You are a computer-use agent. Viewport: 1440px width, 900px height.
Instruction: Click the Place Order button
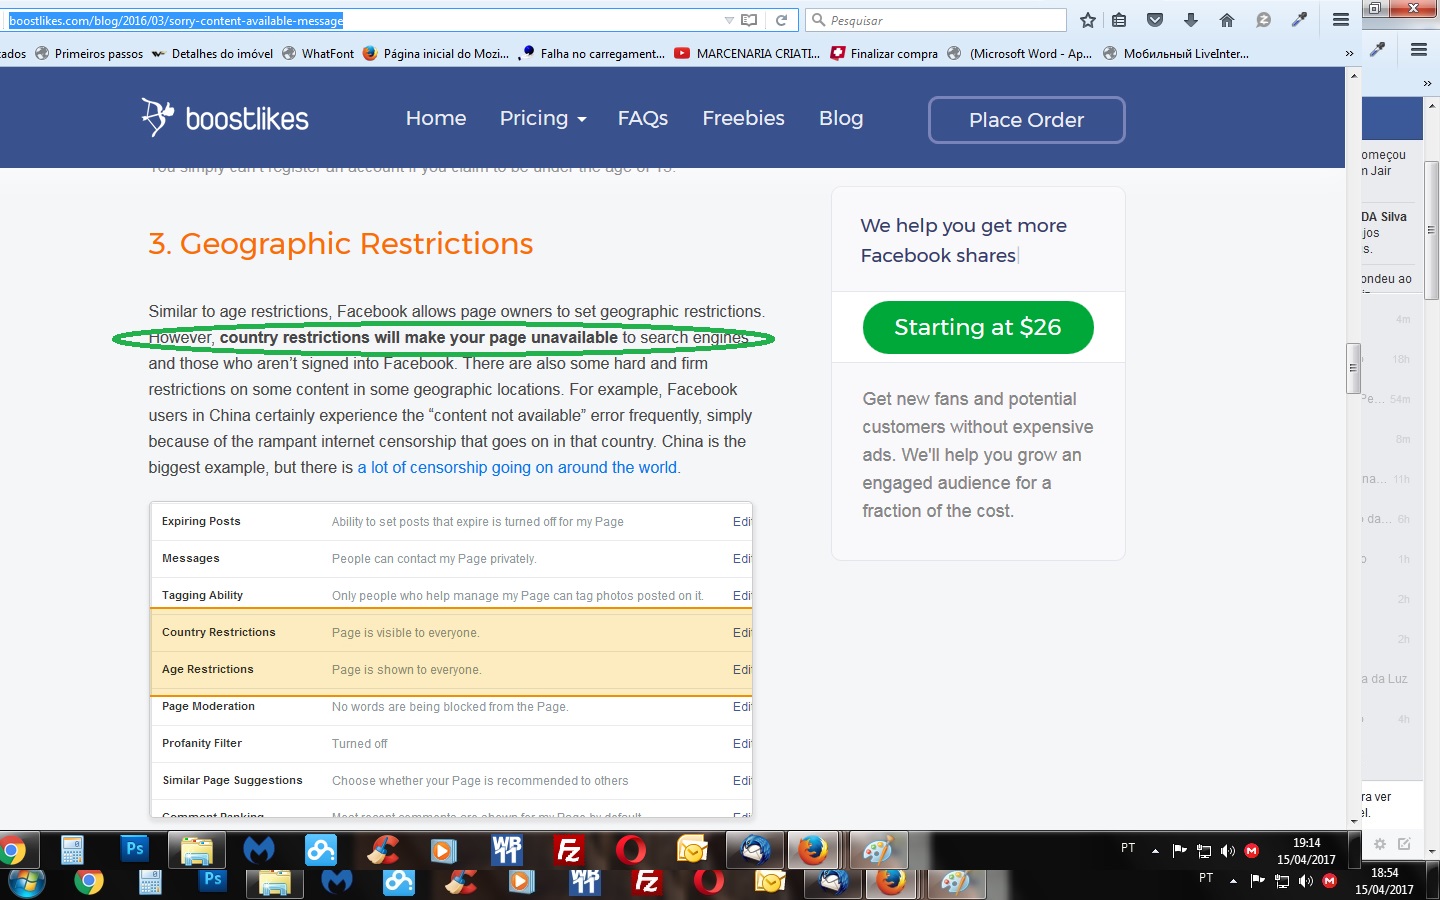pyautogui.click(x=1027, y=120)
